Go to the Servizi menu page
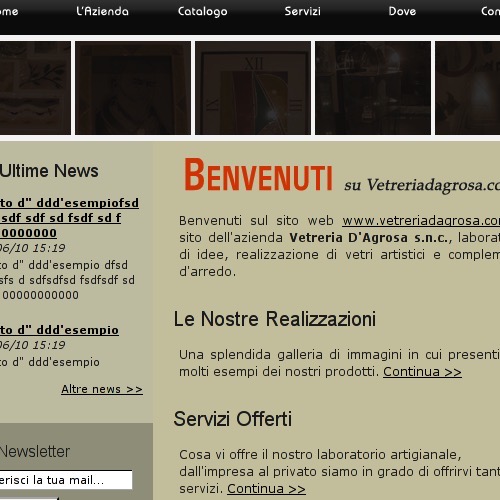 pos(302,11)
